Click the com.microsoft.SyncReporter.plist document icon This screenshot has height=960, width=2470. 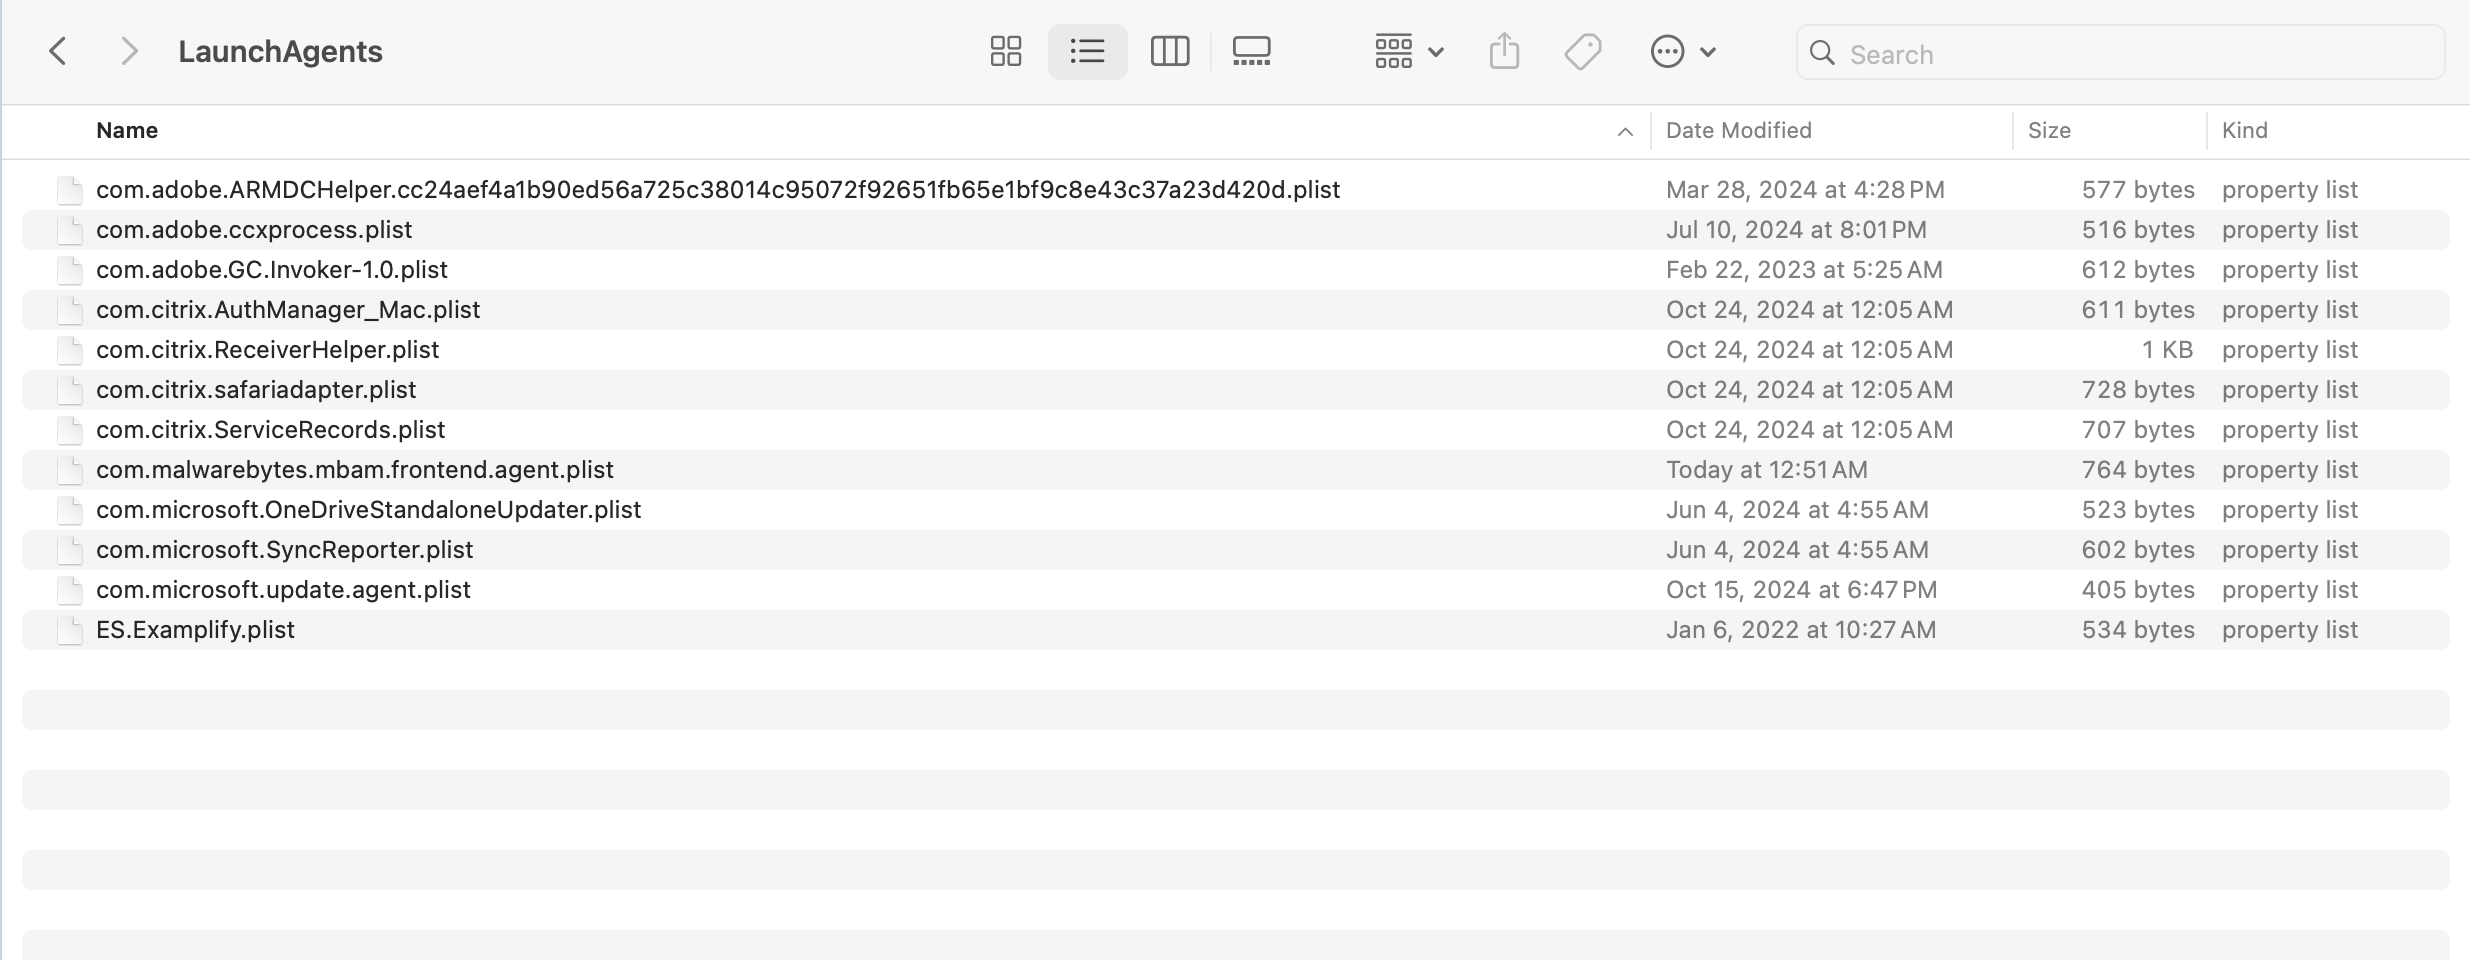pyautogui.click(x=70, y=550)
